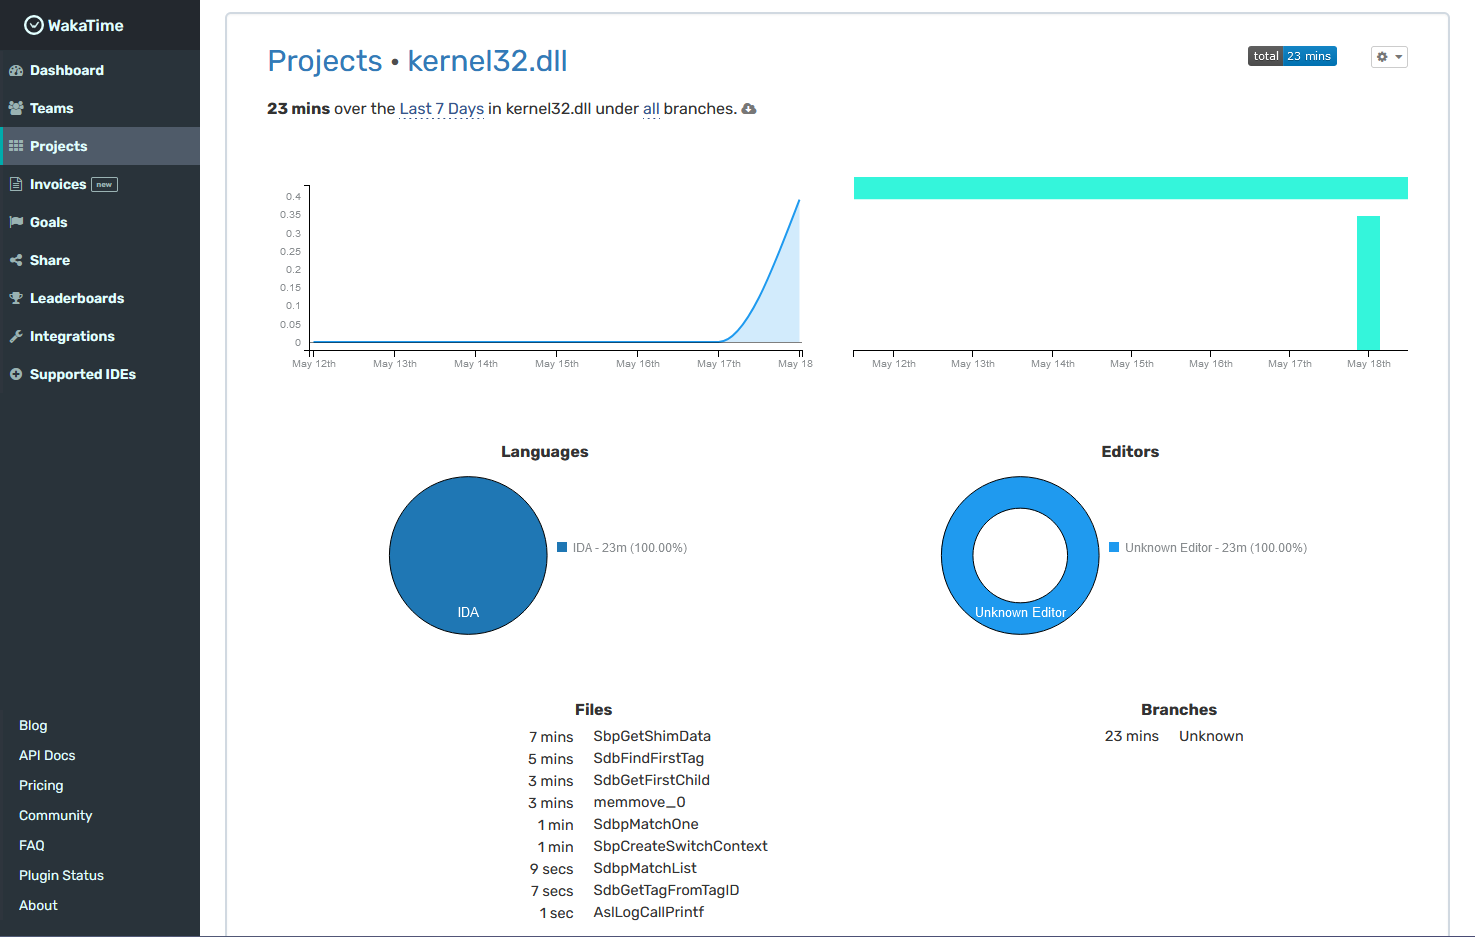Image resolution: width=1475 pixels, height=937 pixels.
Task: Click the Branches section heading
Action: coord(1179,710)
